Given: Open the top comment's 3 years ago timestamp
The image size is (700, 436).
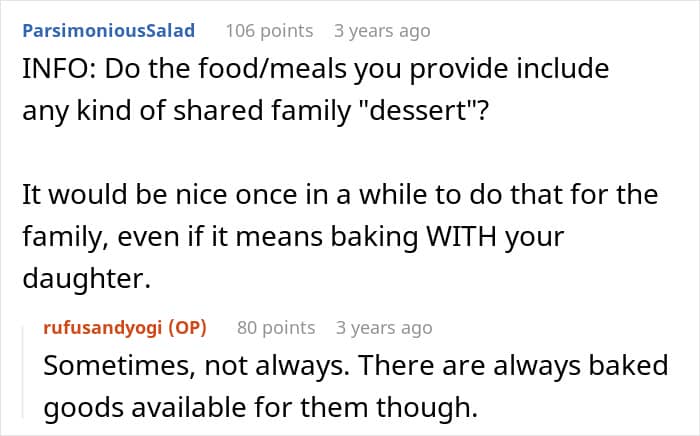Looking at the screenshot, I should (x=382, y=31).
